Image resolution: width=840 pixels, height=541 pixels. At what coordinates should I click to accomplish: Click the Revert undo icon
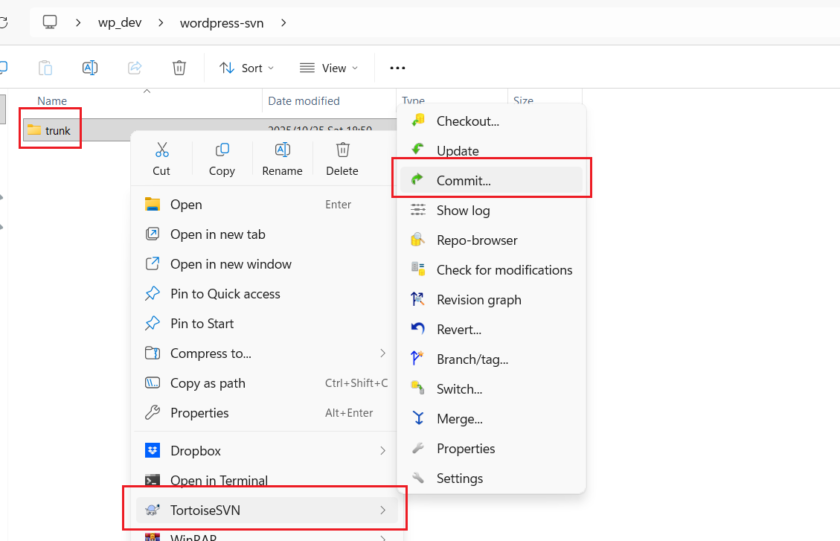coord(418,329)
